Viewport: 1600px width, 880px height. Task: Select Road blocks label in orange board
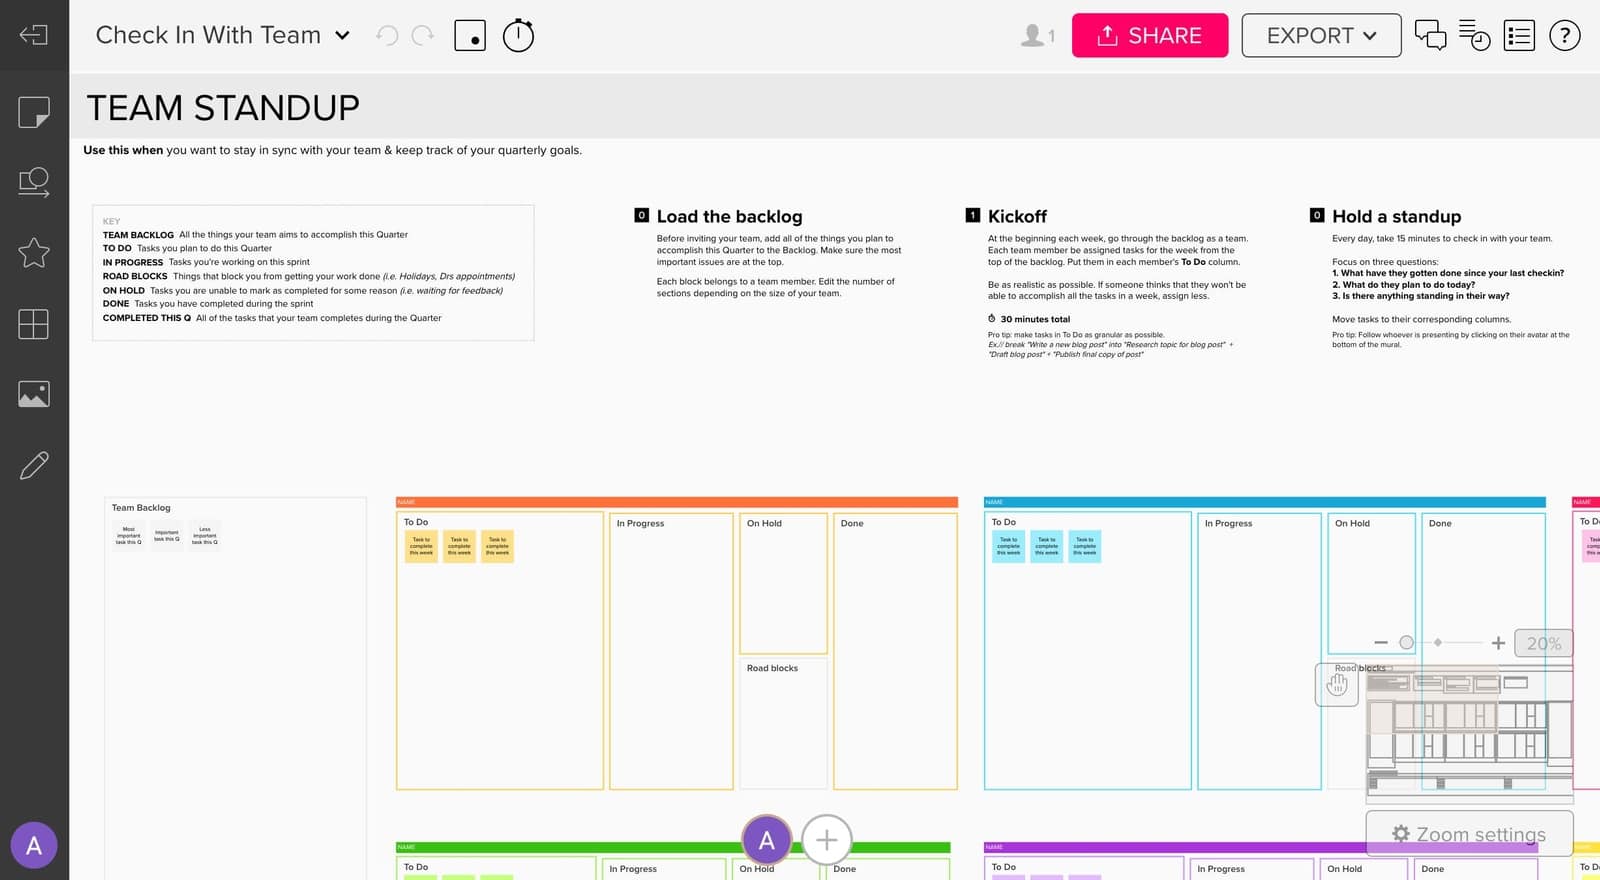click(772, 668)
